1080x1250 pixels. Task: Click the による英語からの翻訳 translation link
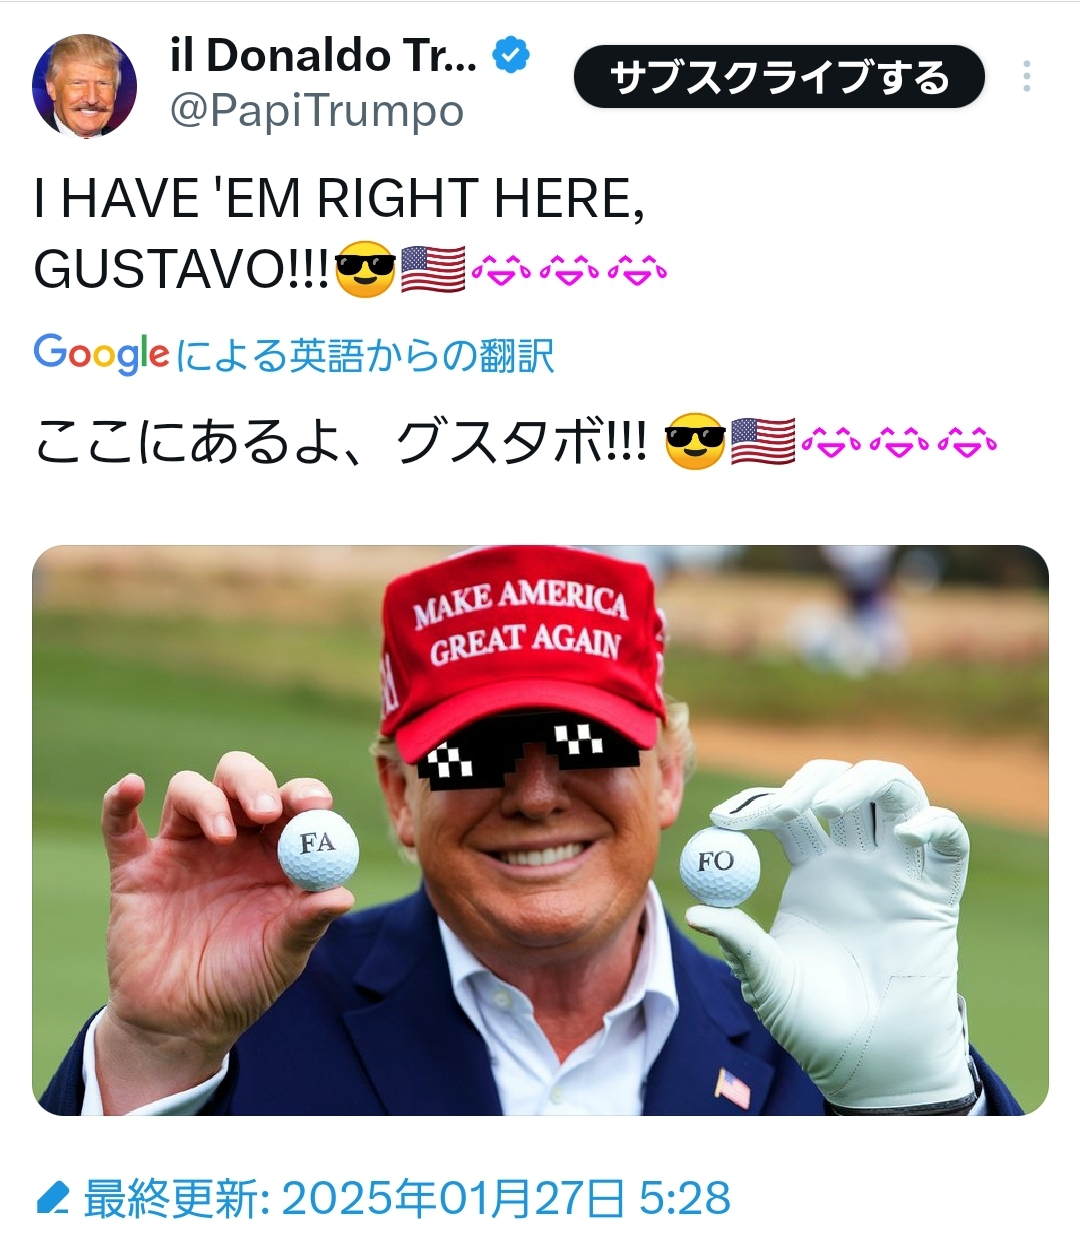pos(365,355)
